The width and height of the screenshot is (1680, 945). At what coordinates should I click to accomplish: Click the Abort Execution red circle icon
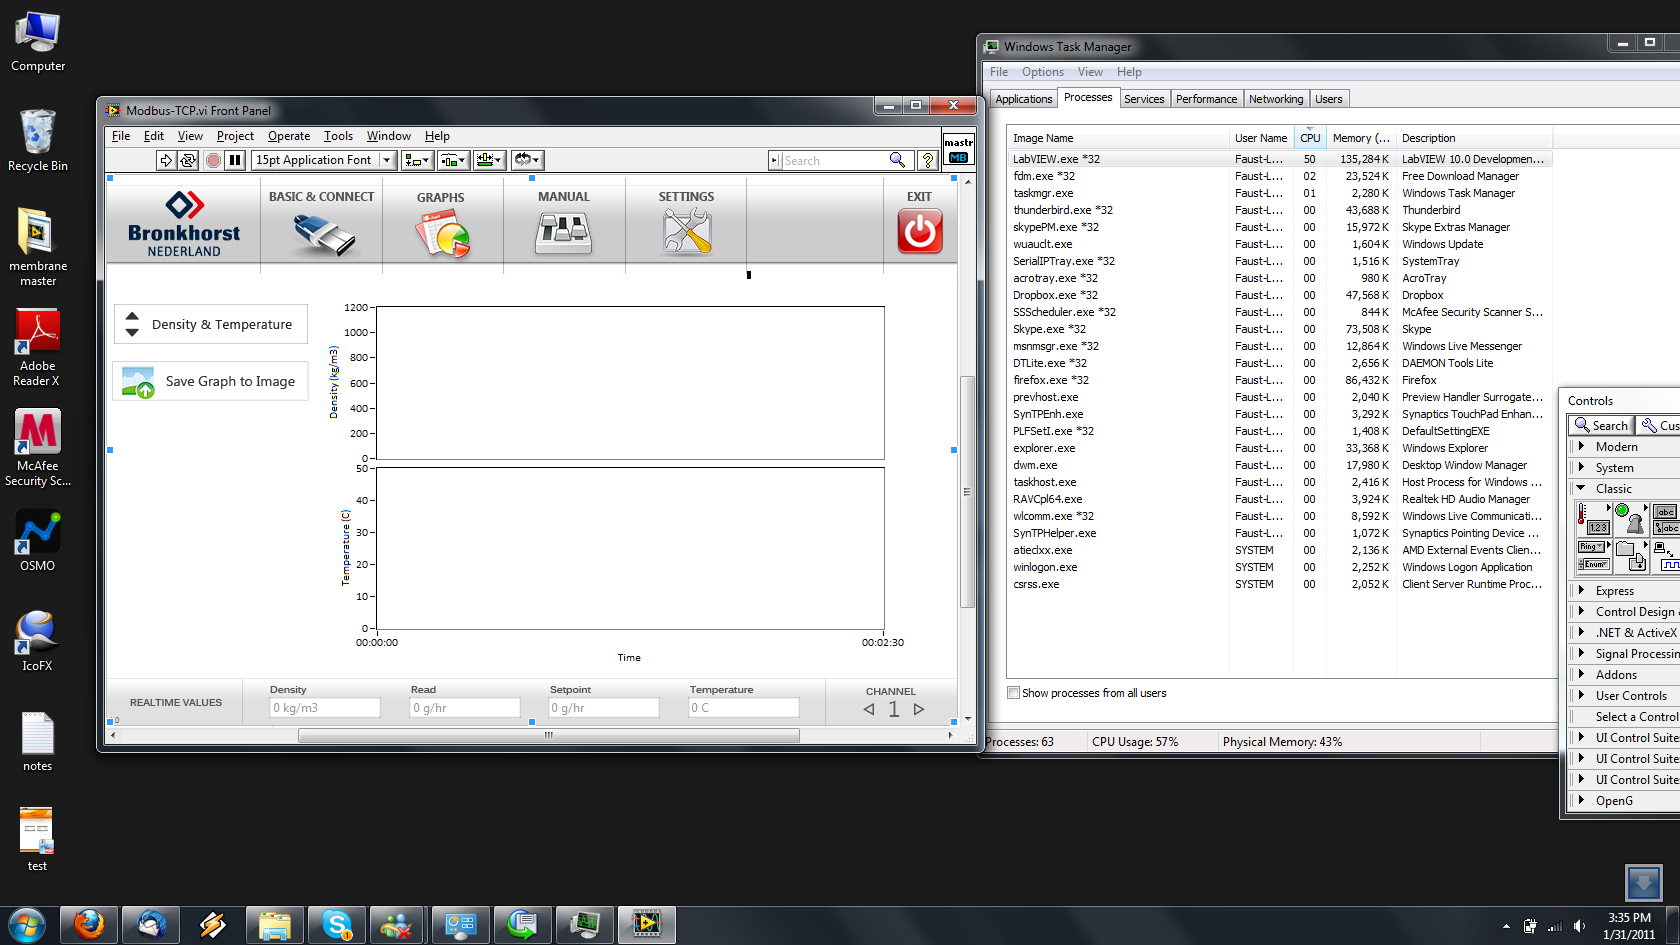coord(213,160)
